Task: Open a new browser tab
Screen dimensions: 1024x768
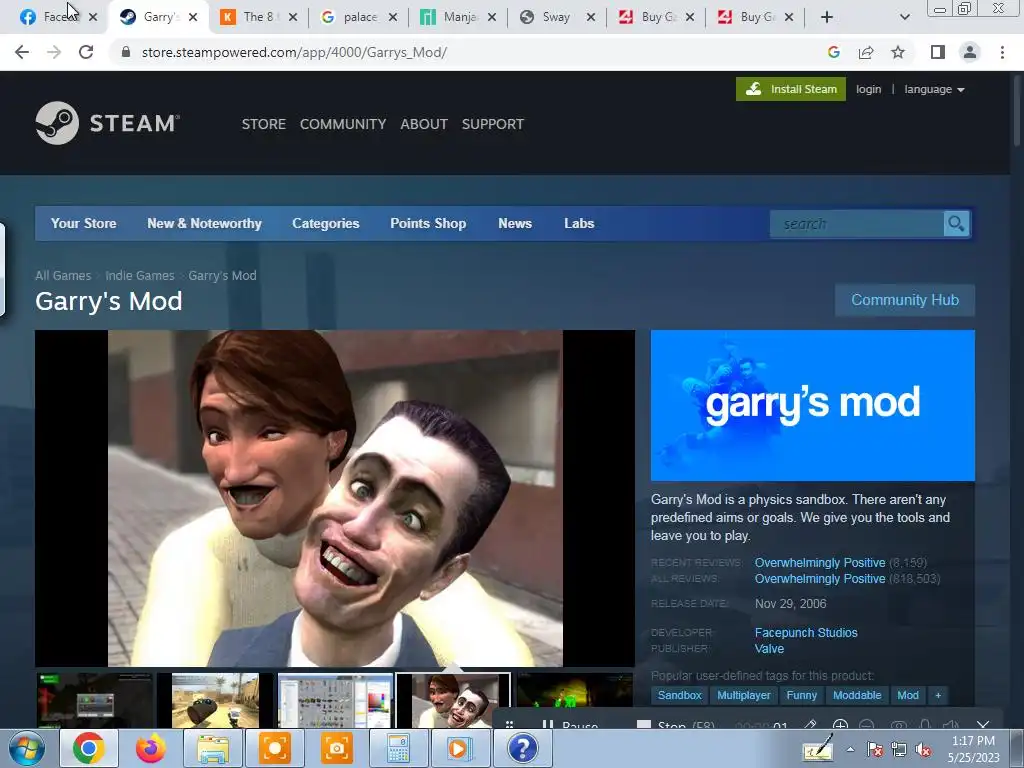Action: 827,17
